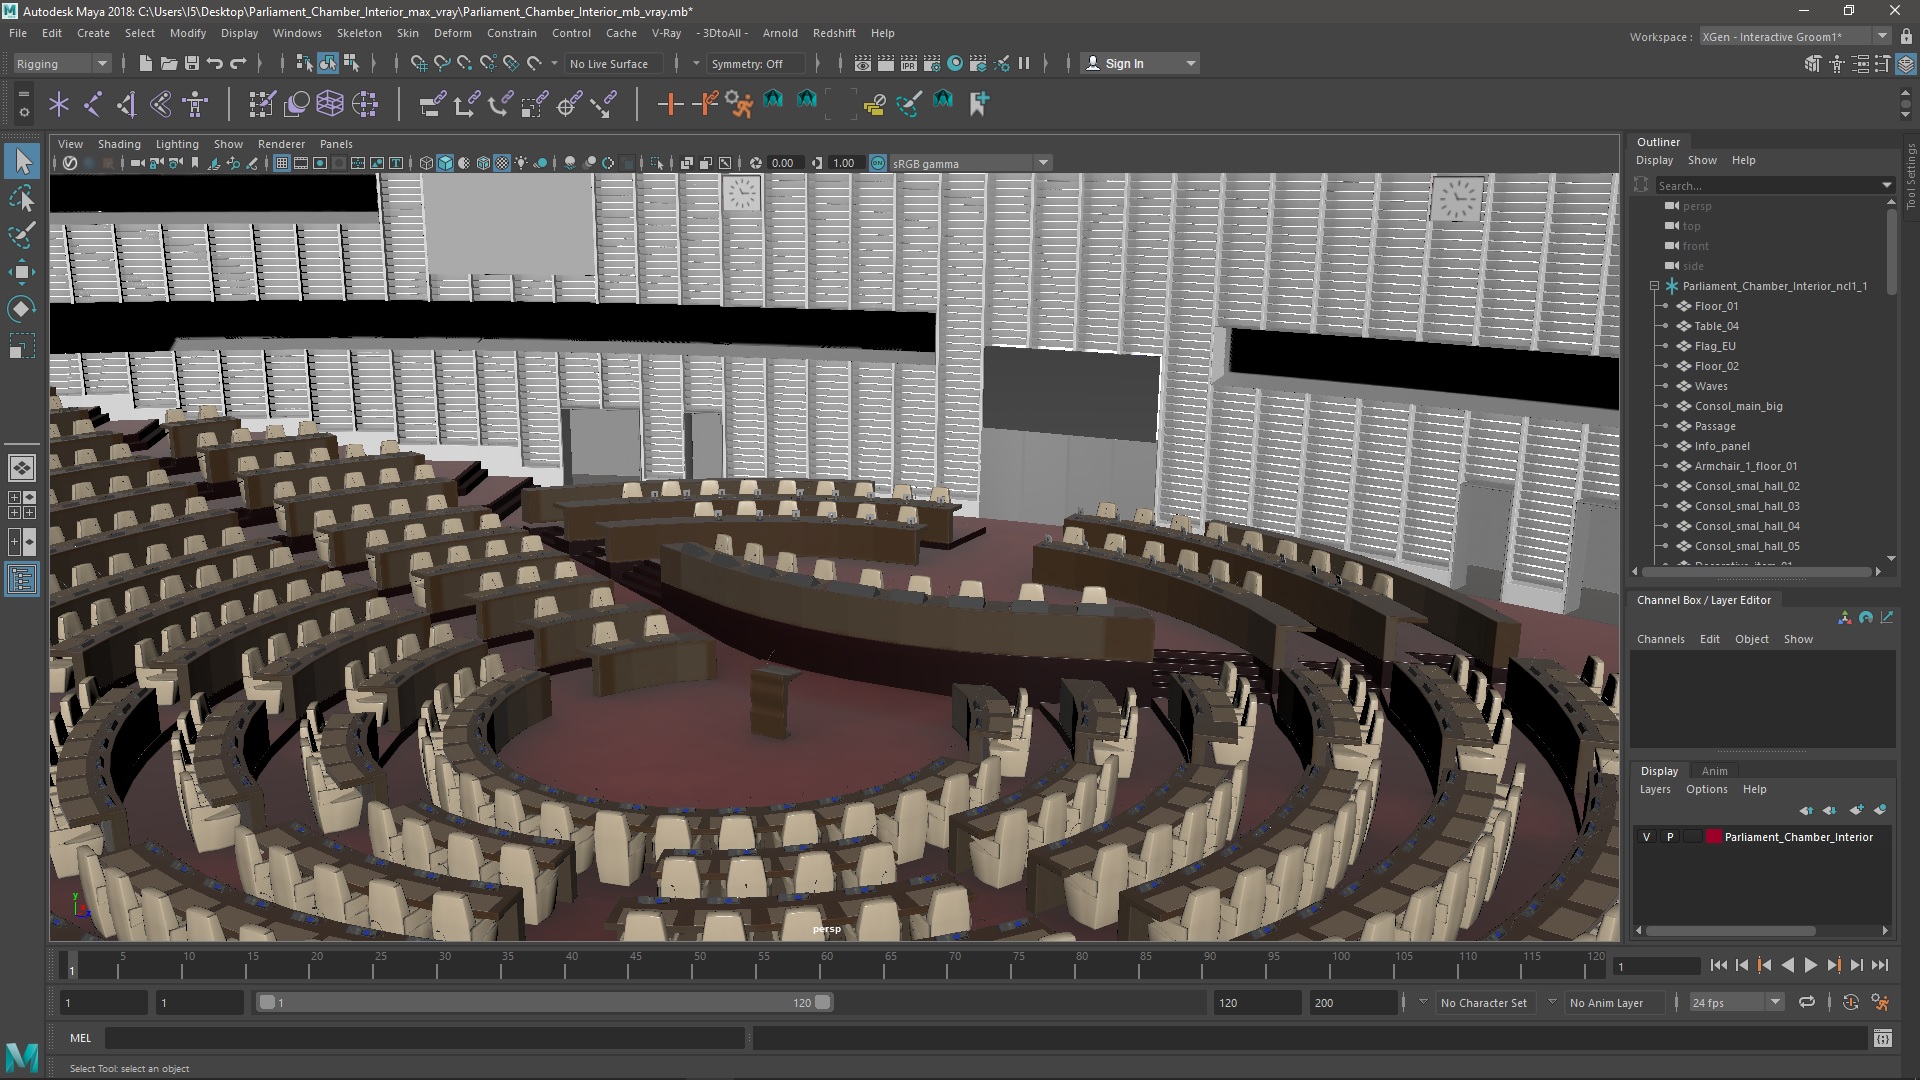Choose the Lasso Select tool

tap(22, 198)
